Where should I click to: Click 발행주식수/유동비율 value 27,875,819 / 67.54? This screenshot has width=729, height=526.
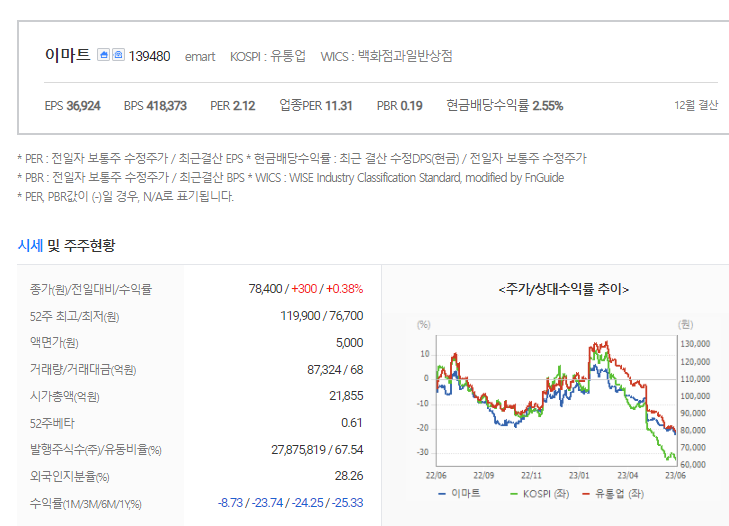[317, 450]
